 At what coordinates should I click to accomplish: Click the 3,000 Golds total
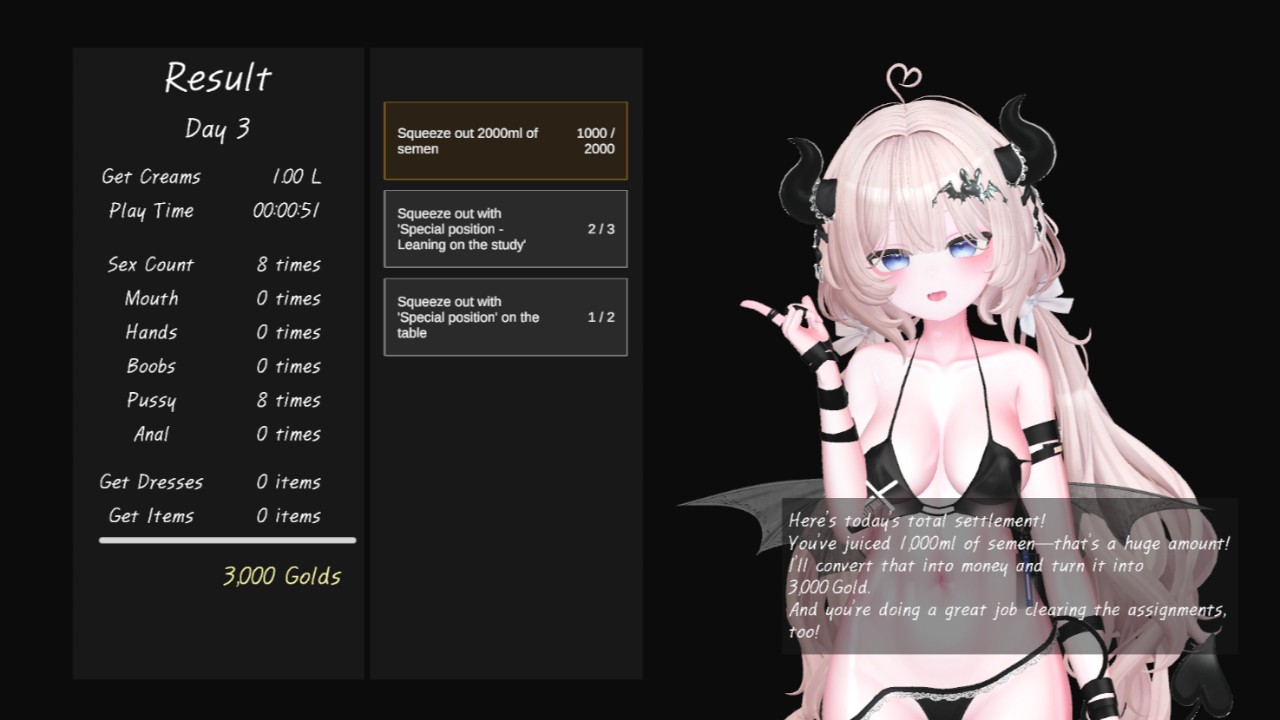pyautogui.click(x=282, y=577)
